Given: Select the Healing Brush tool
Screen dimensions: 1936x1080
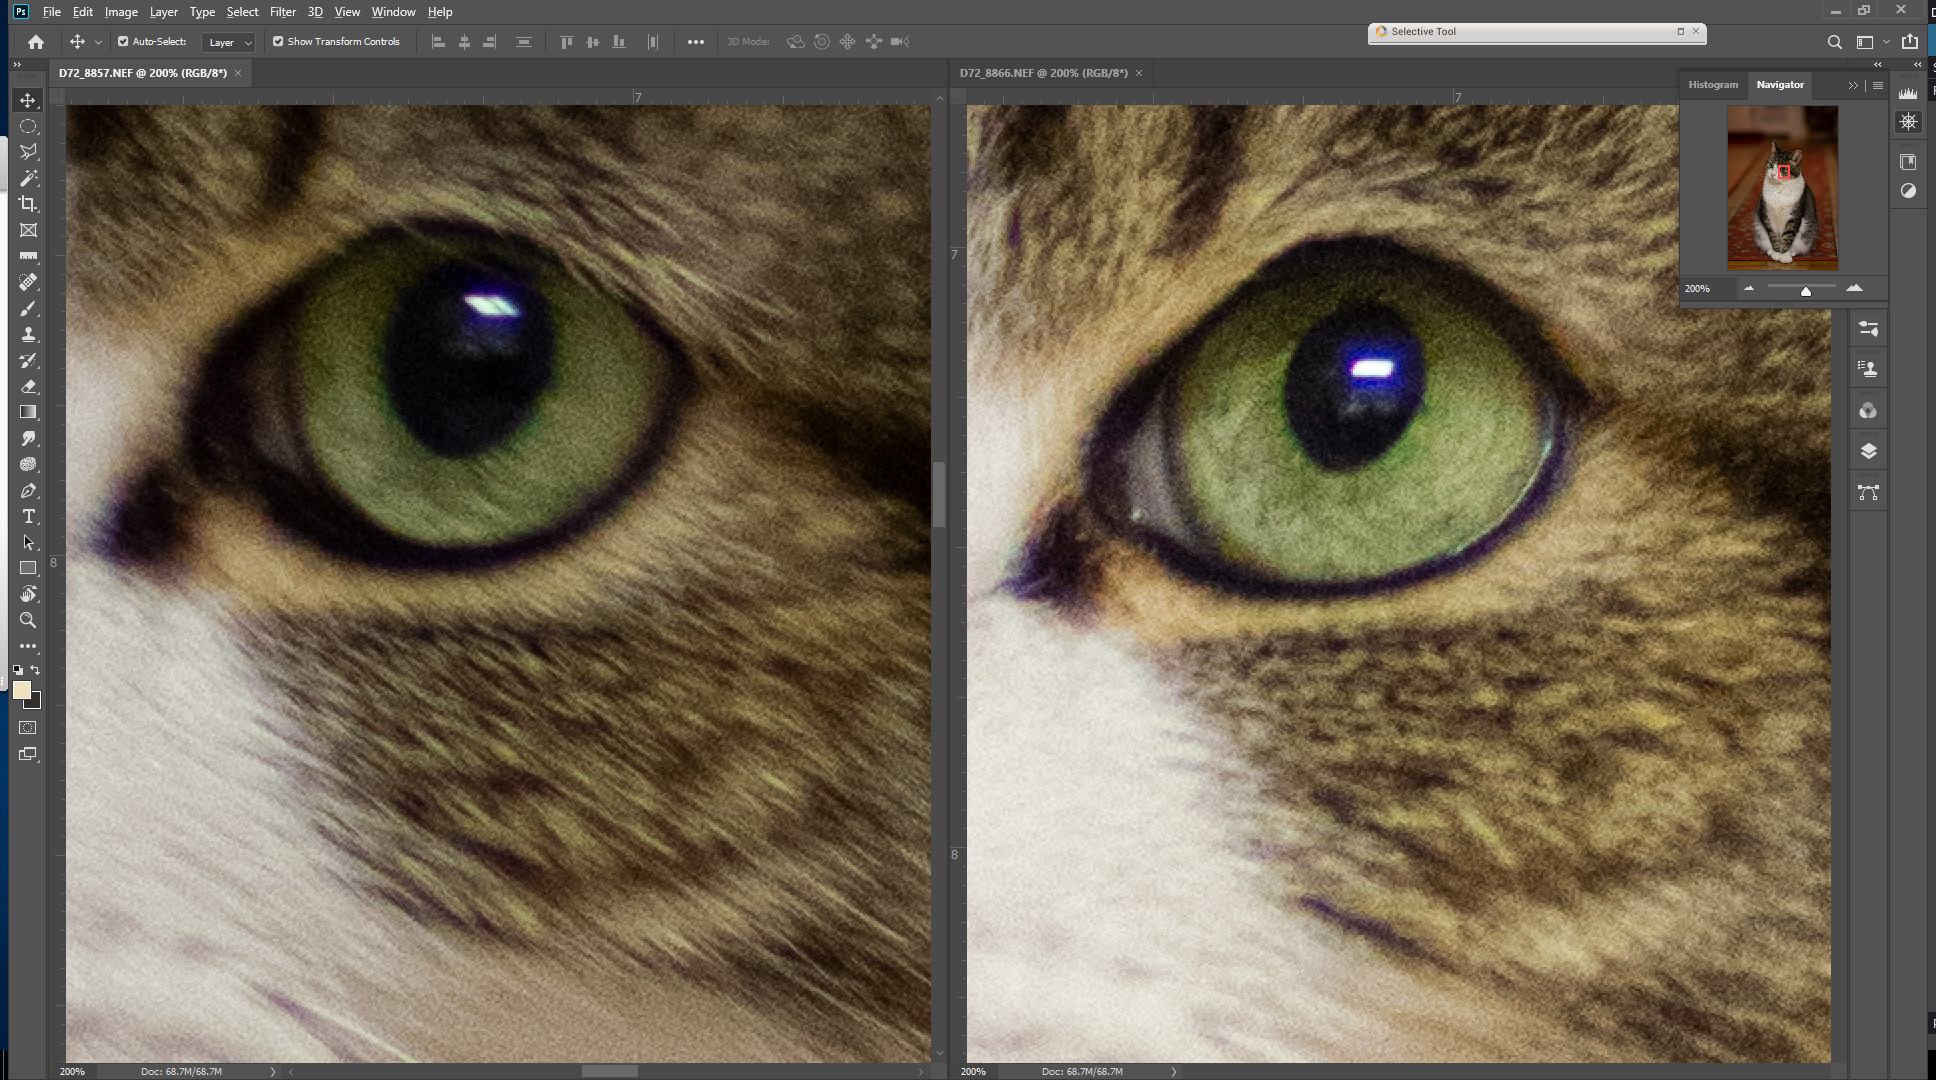Looking at the screenshot, I should pyautogui.click(x=28, y=282).
